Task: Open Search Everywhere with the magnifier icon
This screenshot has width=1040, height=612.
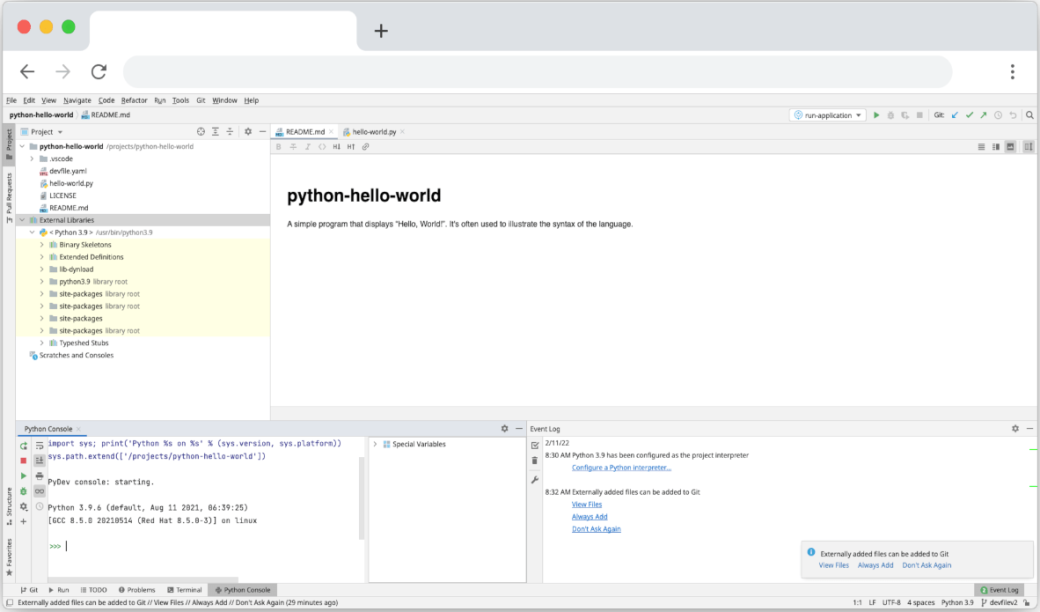Action: click(1030, 115)
